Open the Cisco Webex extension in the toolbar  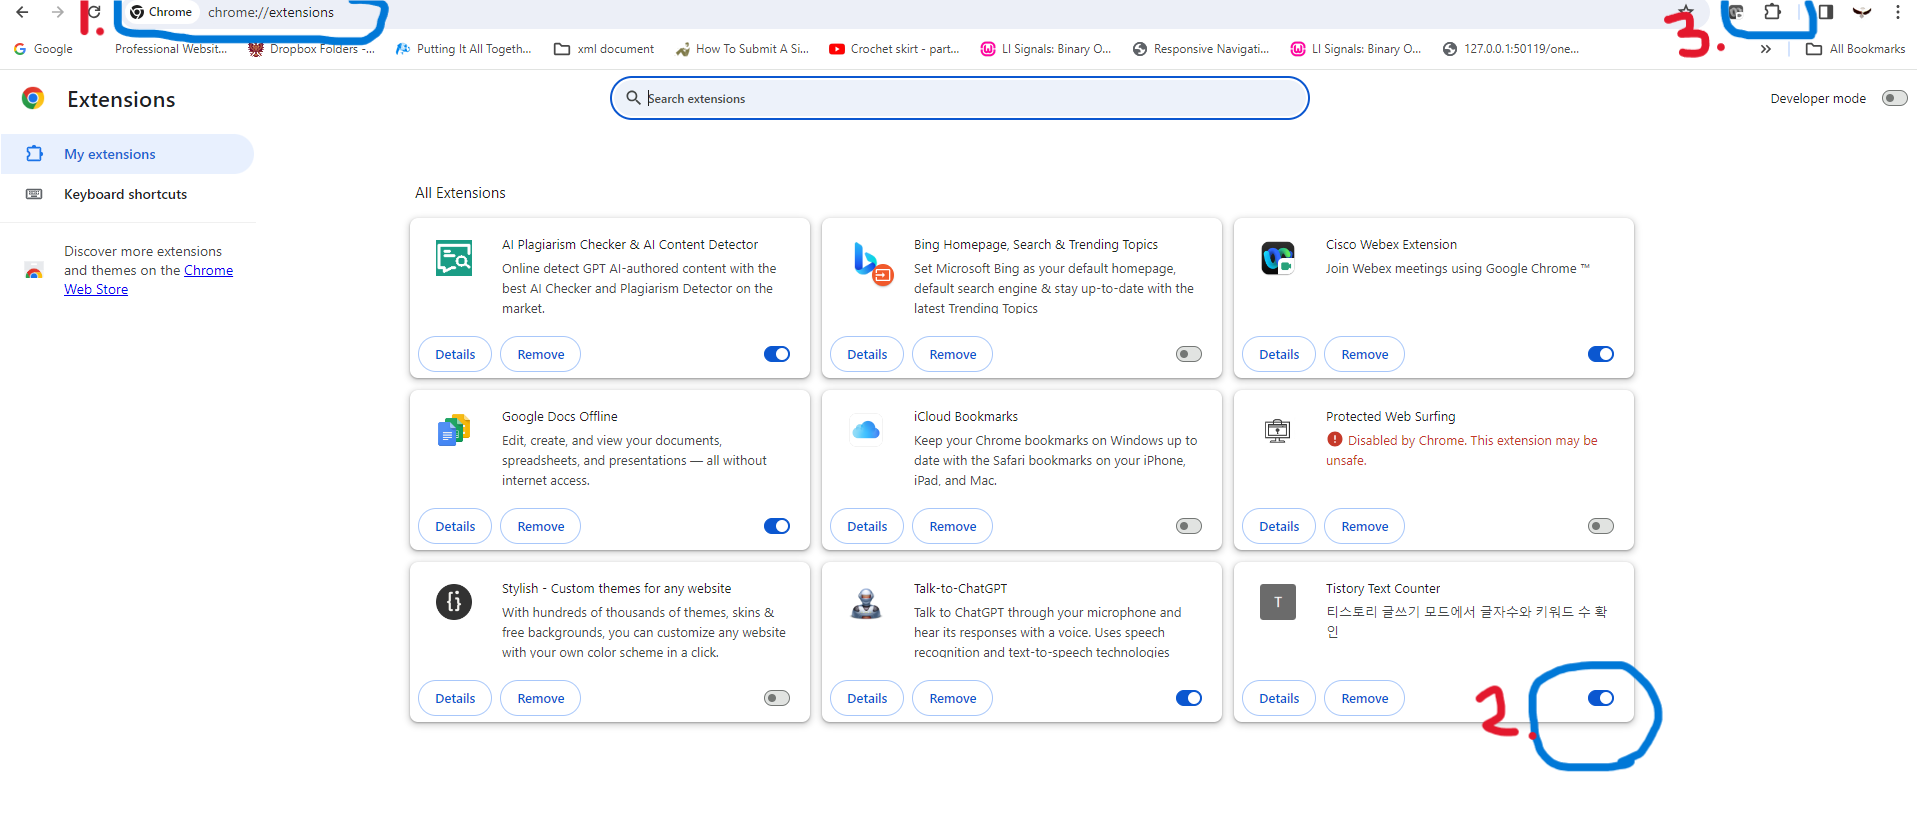(1736, 12)
